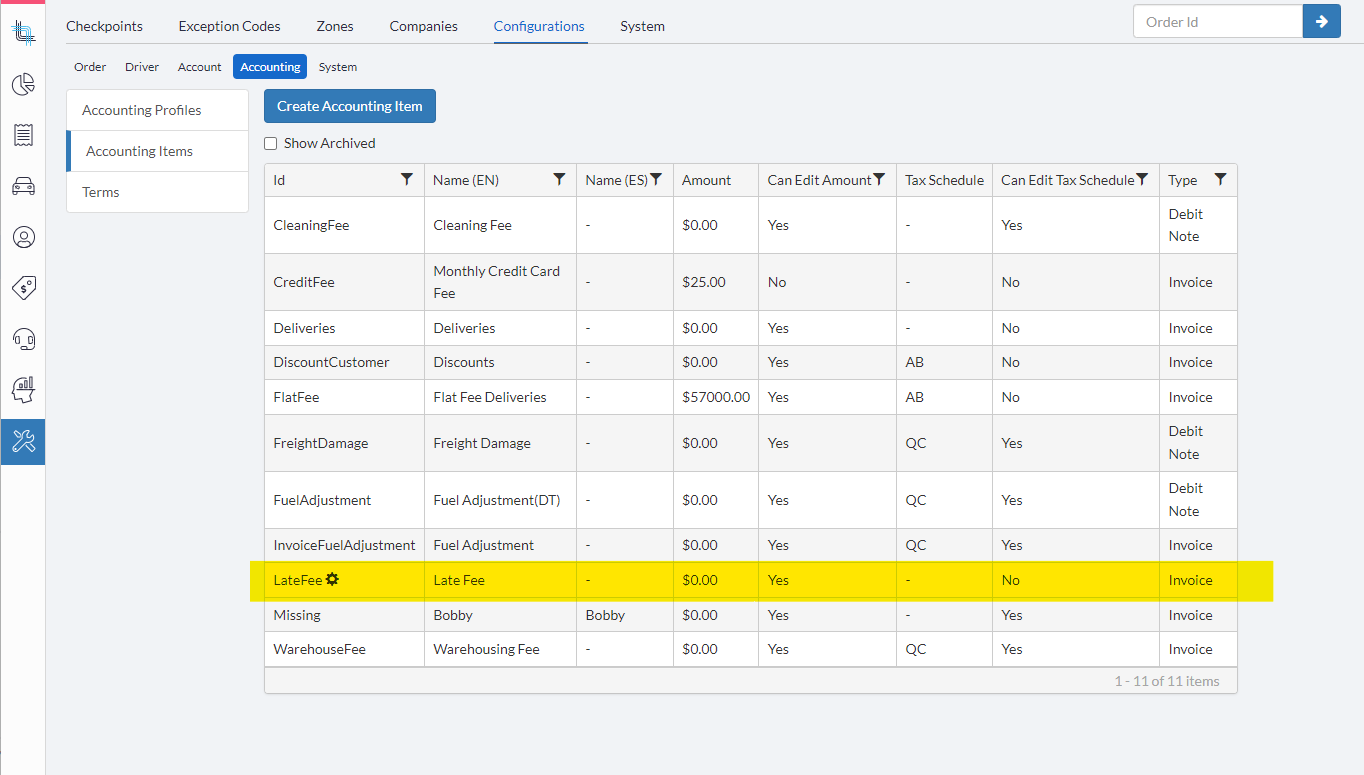Open the car drivers sidebar icon

tap(23, 186)
